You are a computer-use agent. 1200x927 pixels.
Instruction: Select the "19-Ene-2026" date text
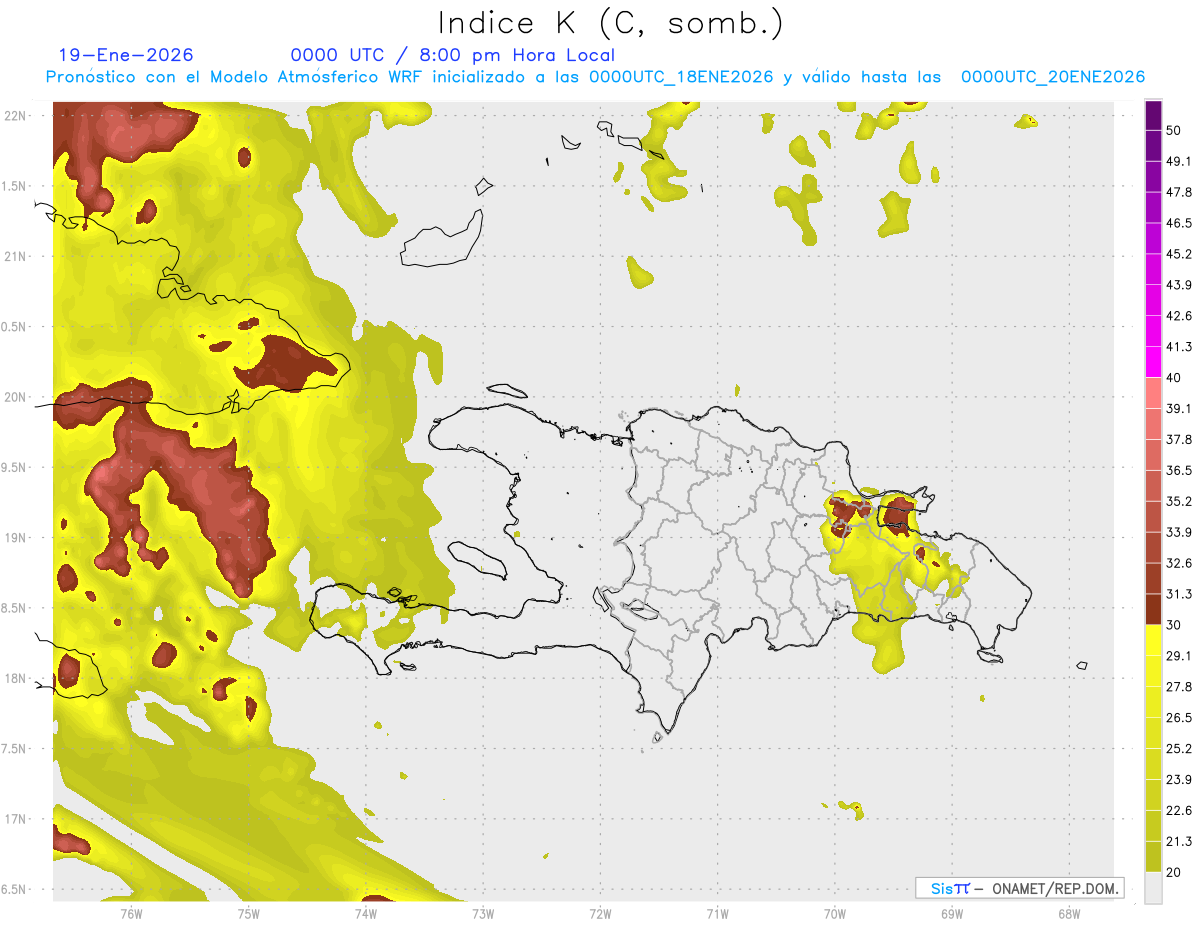coord(126,55)
